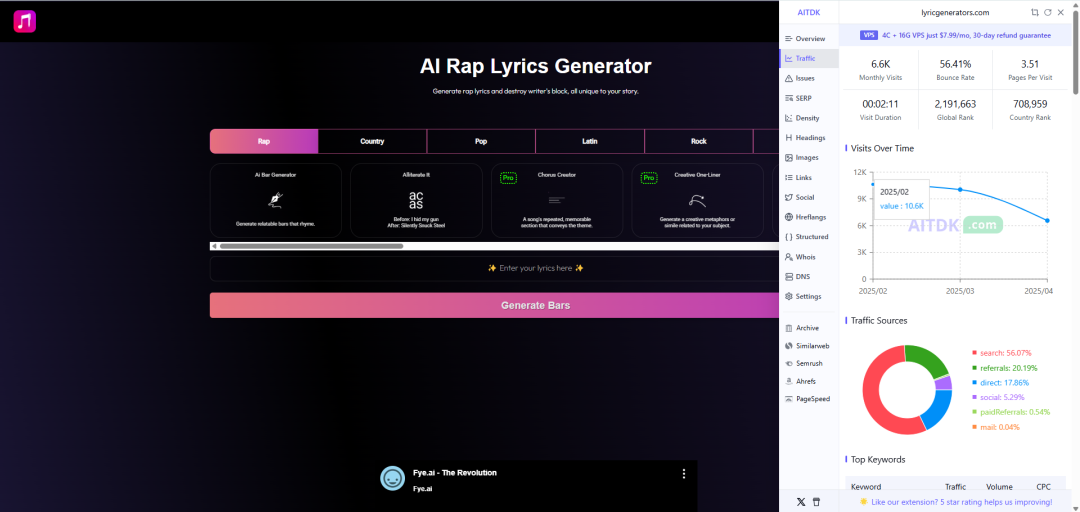Select the Chorus Creator Pro card
The image size is (1080, 512).
pyautogui.click(x=557, y=201)
